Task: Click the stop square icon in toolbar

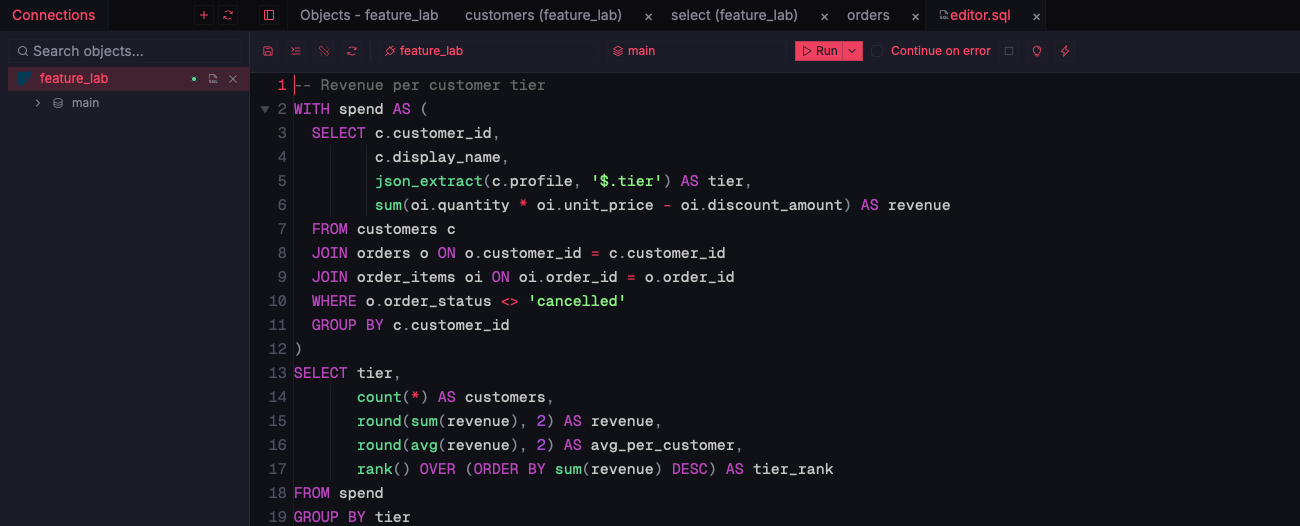Action: click(1009, 51)
